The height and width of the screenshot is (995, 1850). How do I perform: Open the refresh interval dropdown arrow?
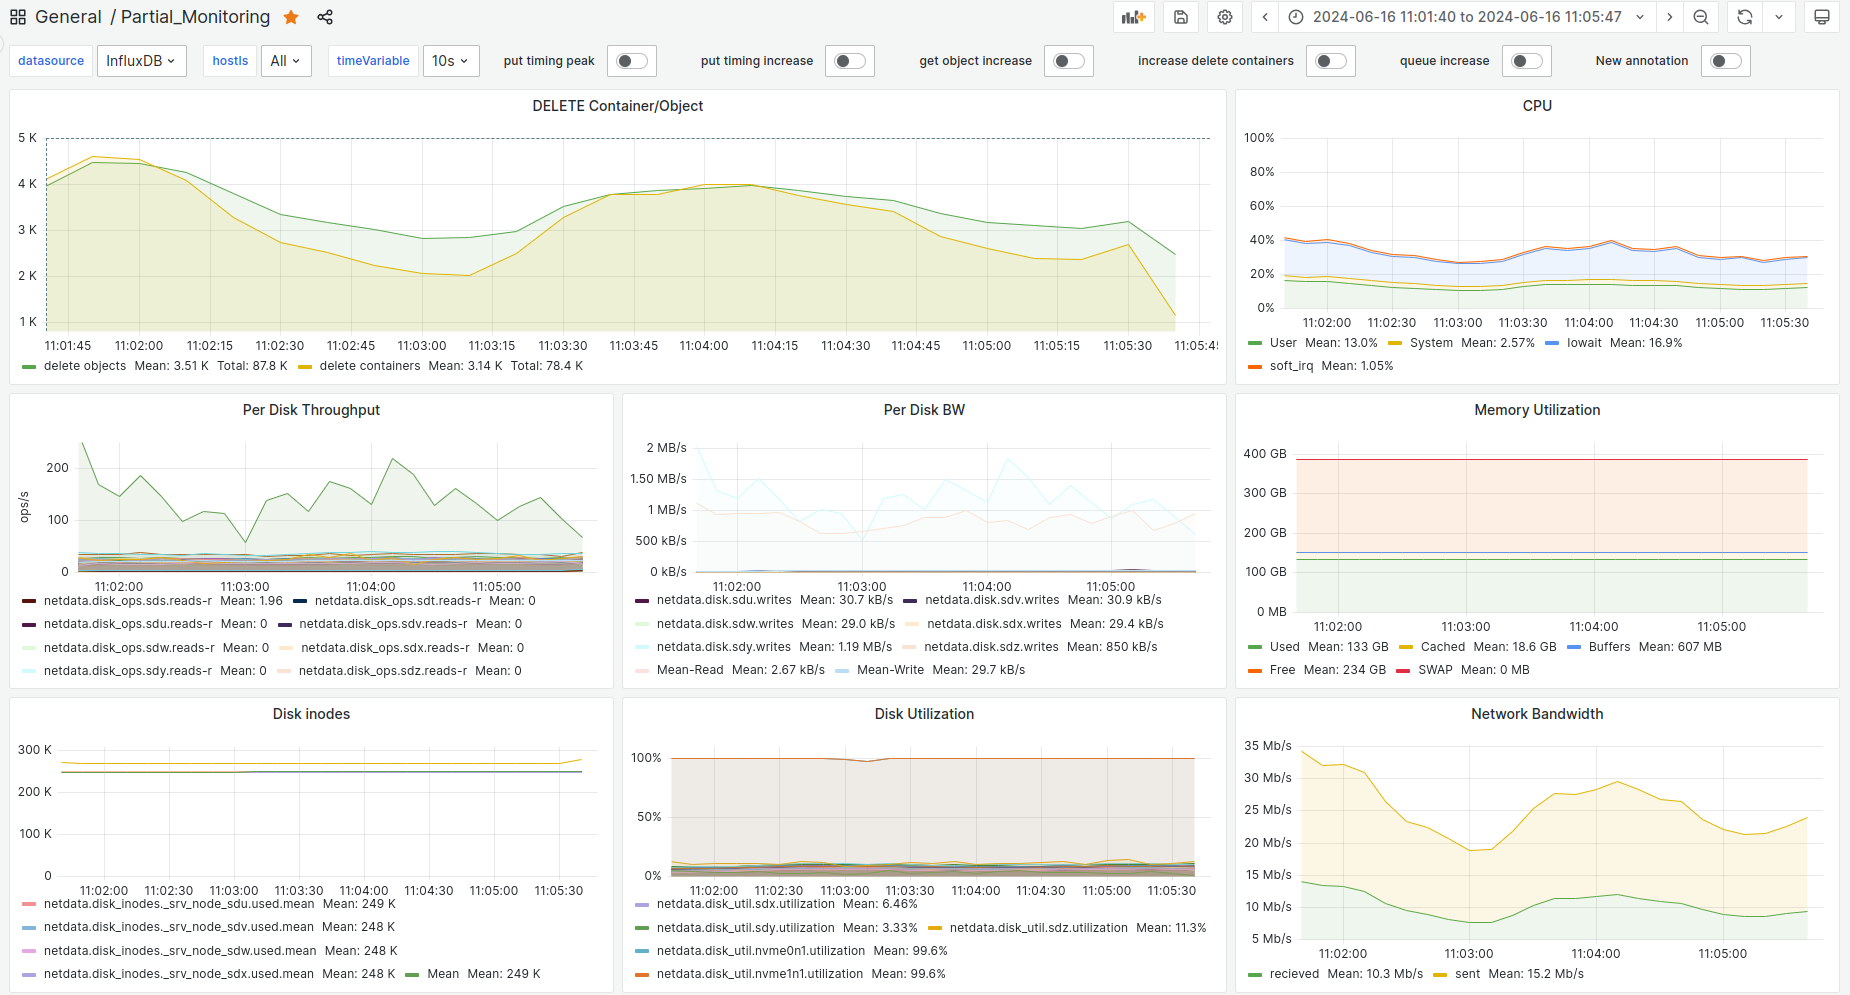click(x=1779, y=17)
